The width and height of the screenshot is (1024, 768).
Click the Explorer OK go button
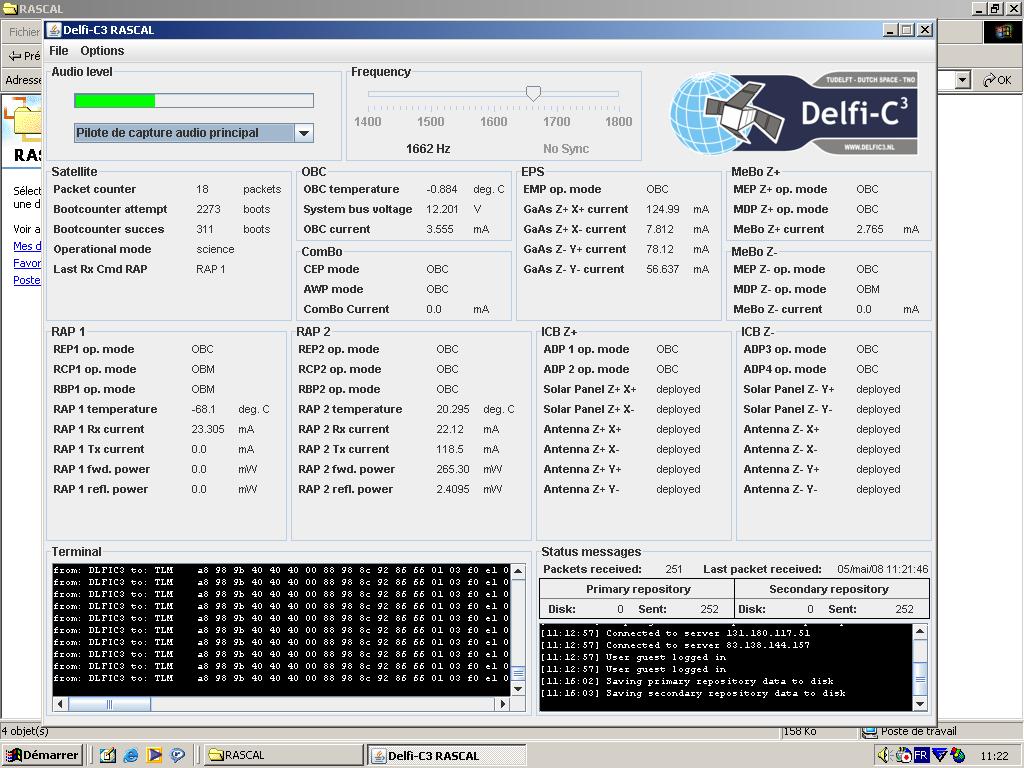click(997, 80)
